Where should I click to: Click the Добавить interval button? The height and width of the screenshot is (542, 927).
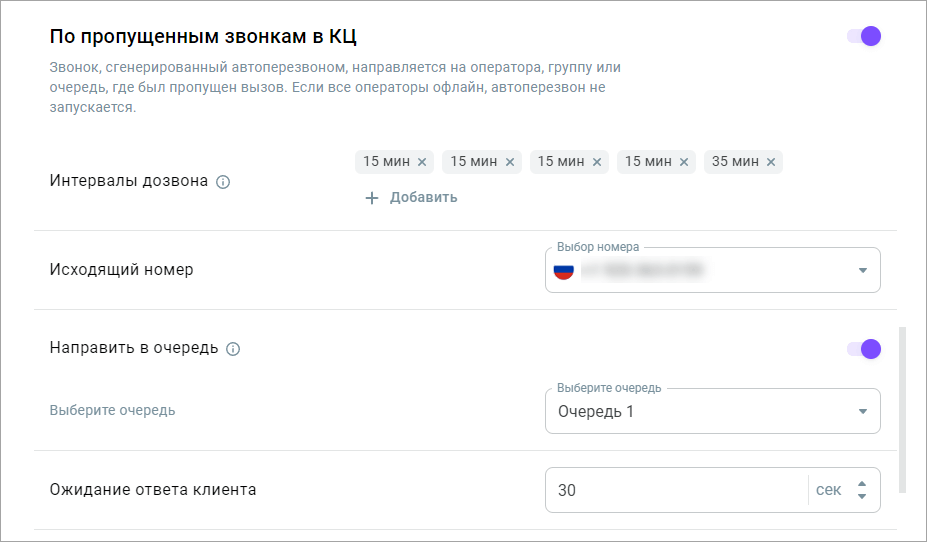(411, 197)
